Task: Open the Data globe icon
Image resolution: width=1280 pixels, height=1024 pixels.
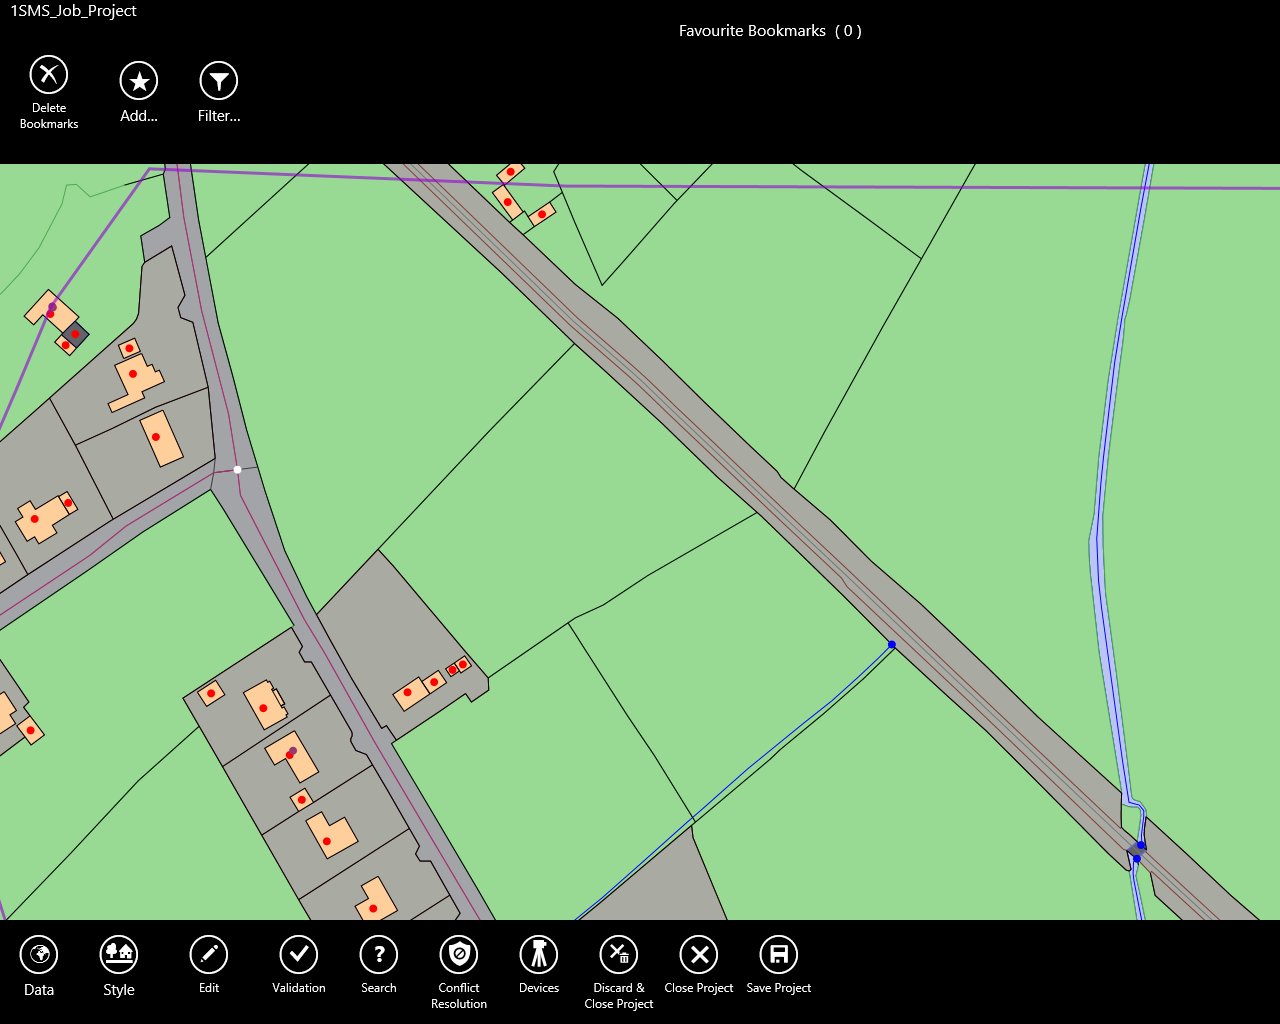Action: point(39,955)
